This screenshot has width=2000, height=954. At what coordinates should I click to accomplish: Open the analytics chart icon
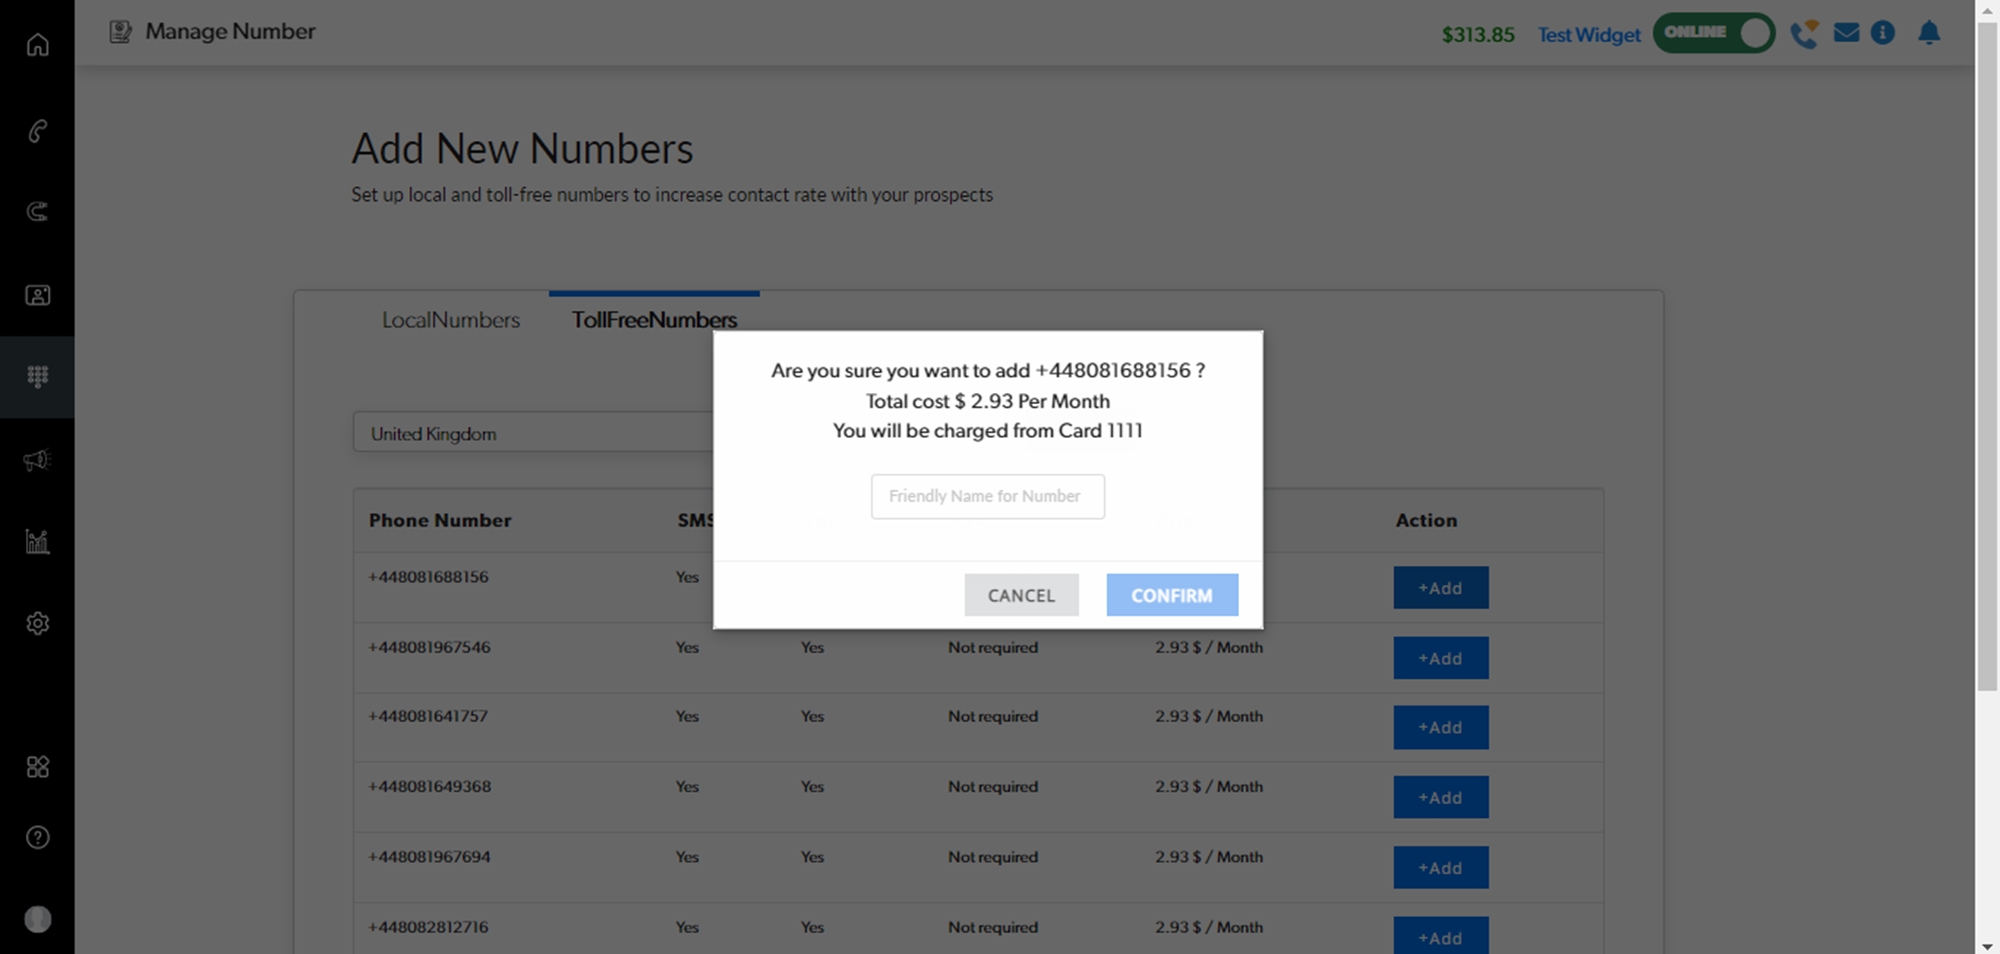(x=37, y=542)
